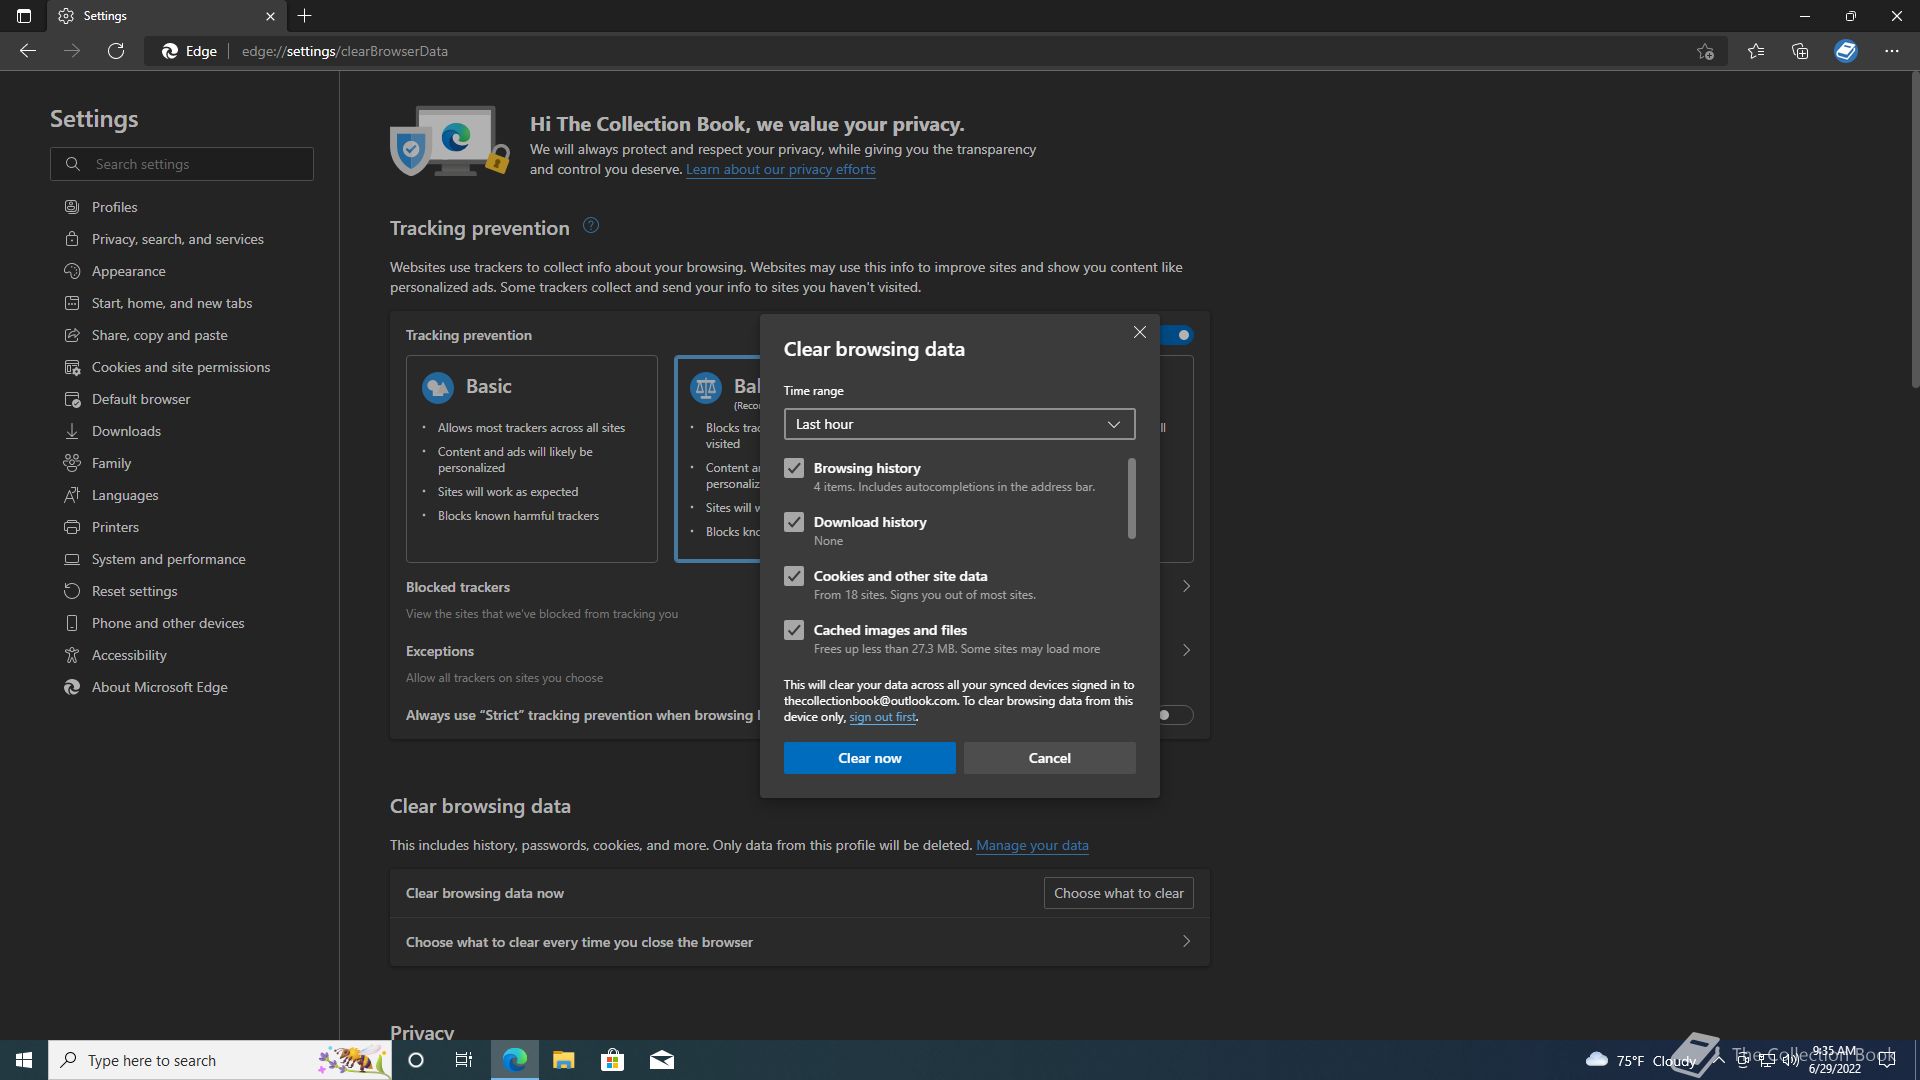1920x1080 pixels.
Task: Click the sign out first link
Action: pos(882,717)
